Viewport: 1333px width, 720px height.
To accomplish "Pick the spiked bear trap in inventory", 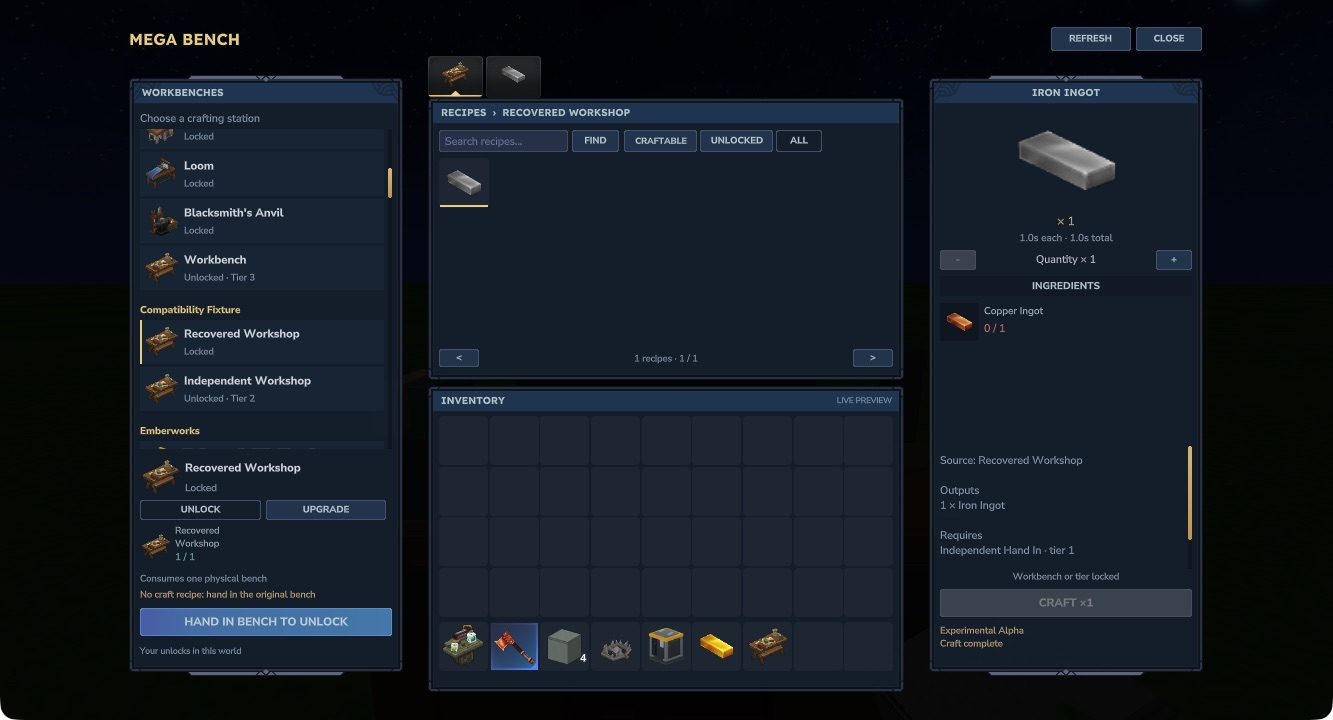I will click(615, 646).
